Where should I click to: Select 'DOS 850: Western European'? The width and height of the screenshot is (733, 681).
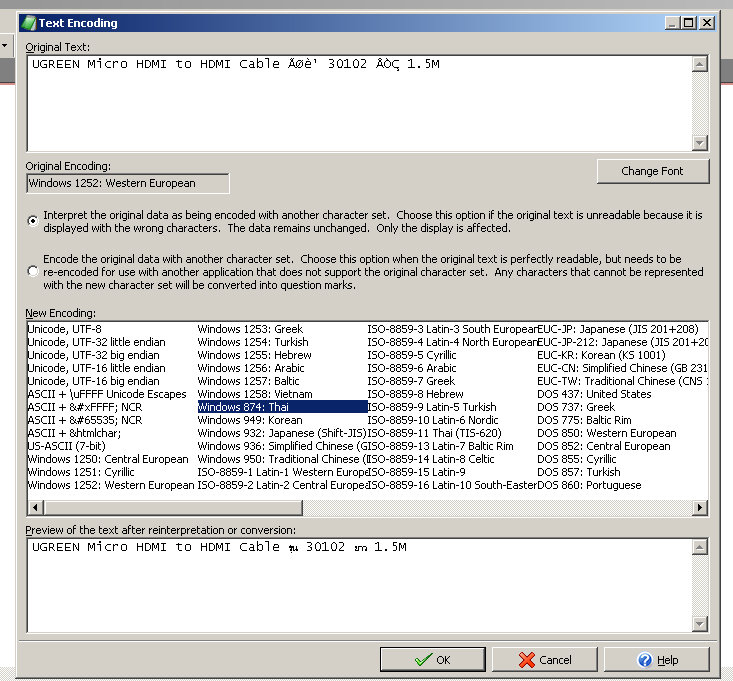click(607, 433)
